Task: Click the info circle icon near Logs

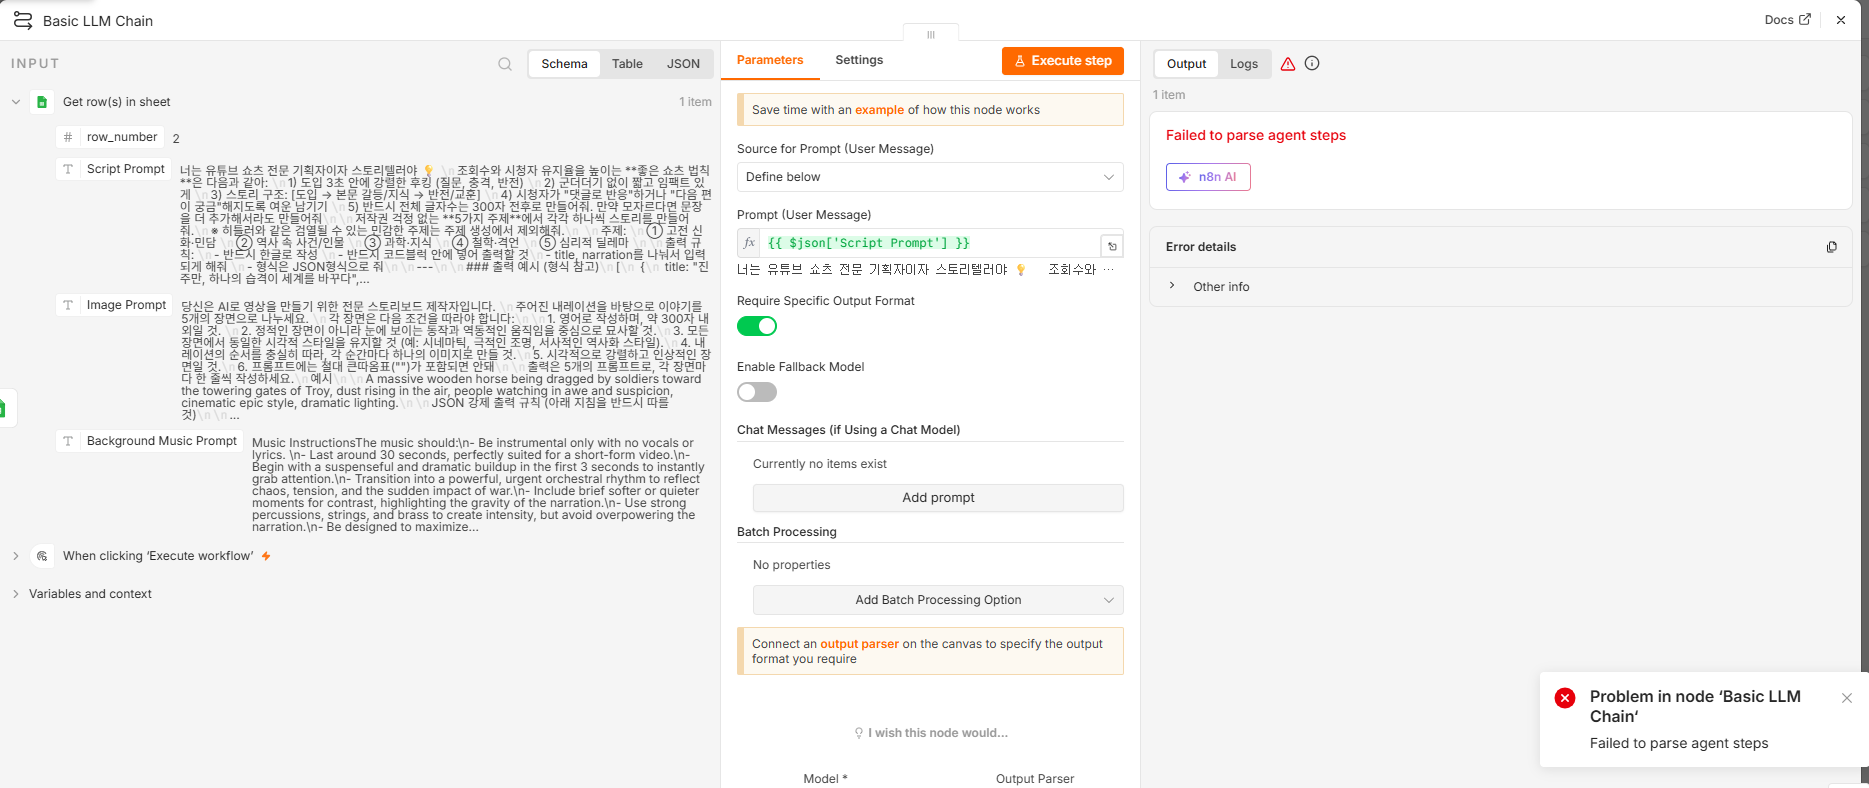Action: pos(1312,63)
